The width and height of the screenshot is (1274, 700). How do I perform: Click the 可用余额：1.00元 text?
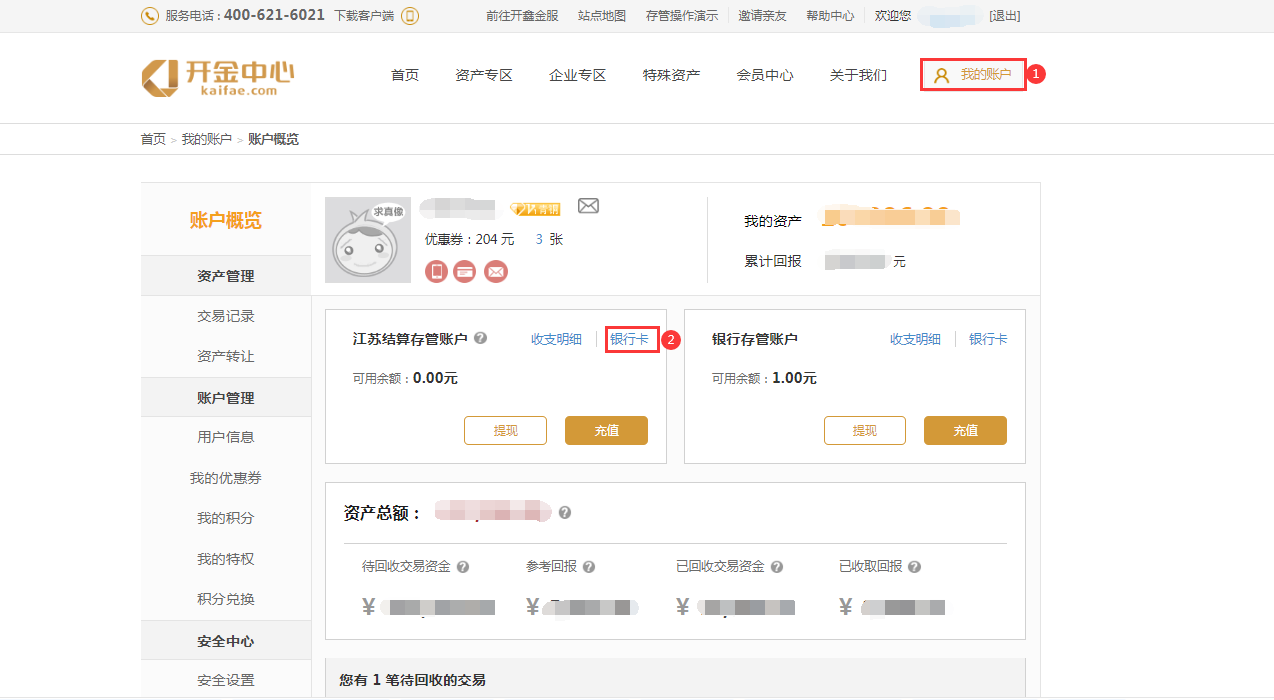tap(764, 378)
